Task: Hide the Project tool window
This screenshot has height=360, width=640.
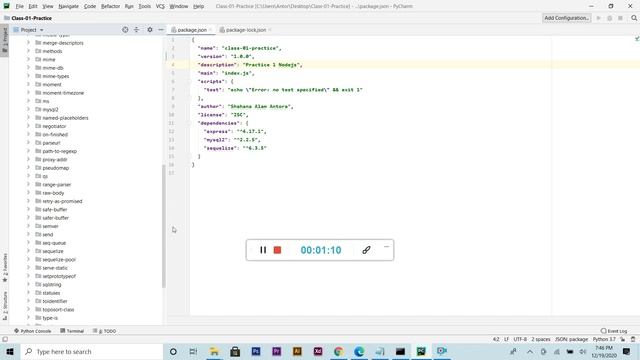Action: [x=161, y=30]
